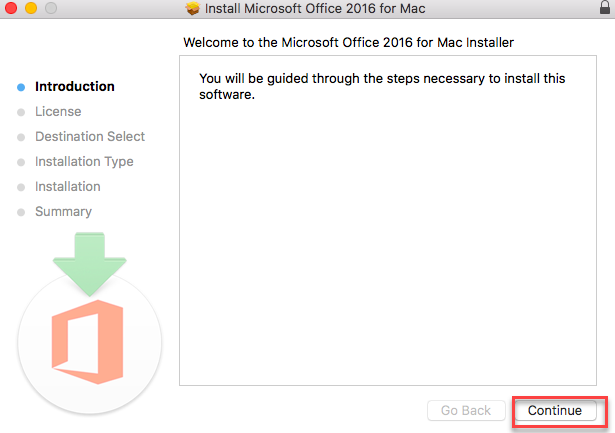Viewport: 615px width, 433px height.
Task: Click the Continue button
Action: click(x=555, y=411)
